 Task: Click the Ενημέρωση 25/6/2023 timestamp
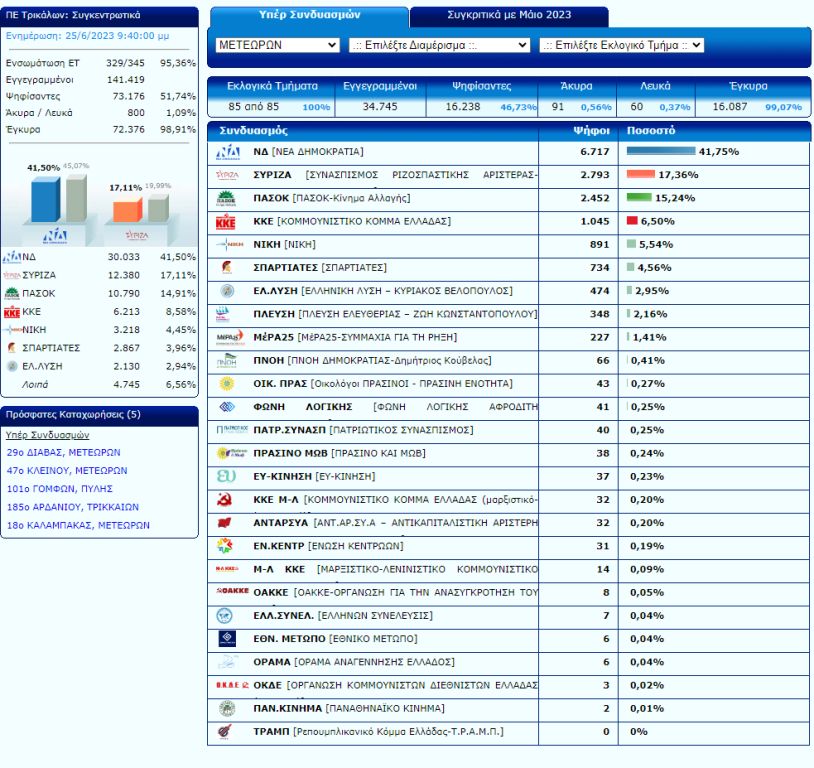(87, 36)
